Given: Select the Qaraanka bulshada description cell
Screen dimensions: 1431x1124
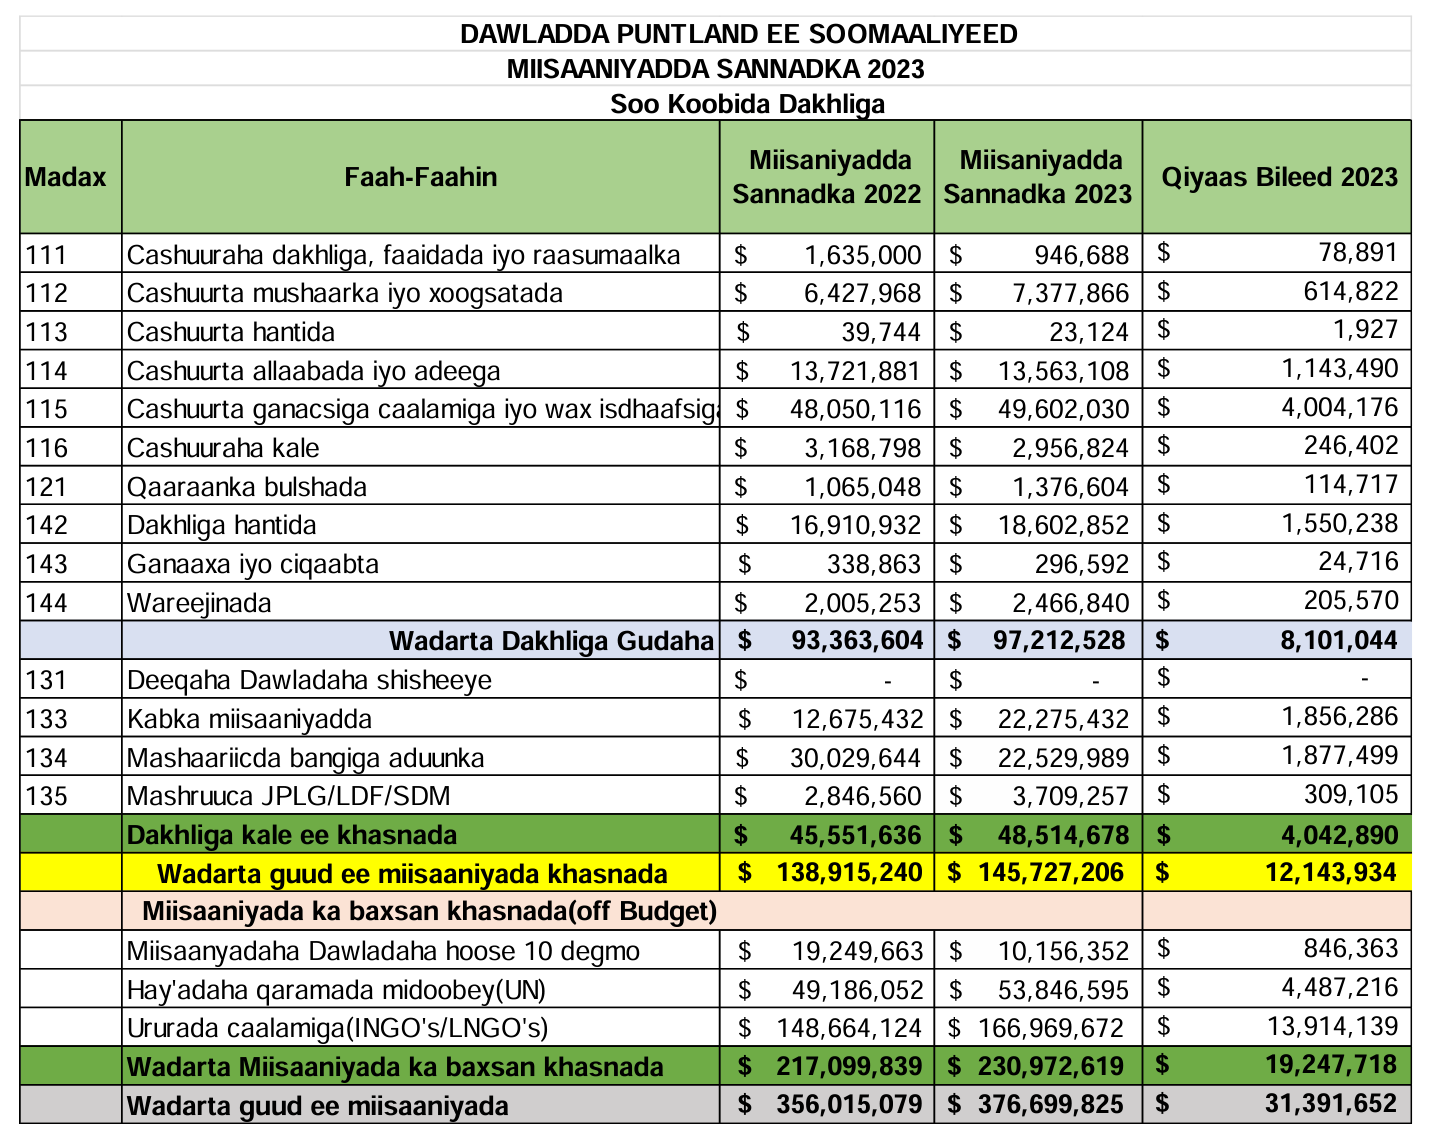Looking at the screenshot, I should [247, 487].
